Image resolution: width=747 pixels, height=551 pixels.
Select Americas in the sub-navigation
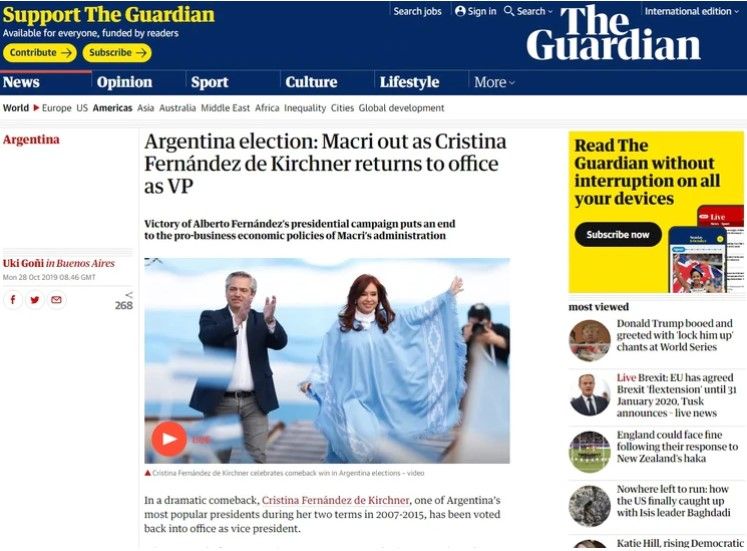point(112,108)
